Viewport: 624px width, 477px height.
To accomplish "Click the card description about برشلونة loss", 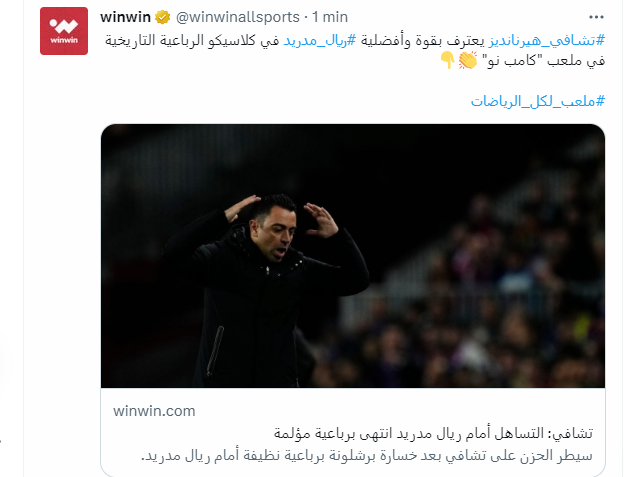I will point(367,455).
